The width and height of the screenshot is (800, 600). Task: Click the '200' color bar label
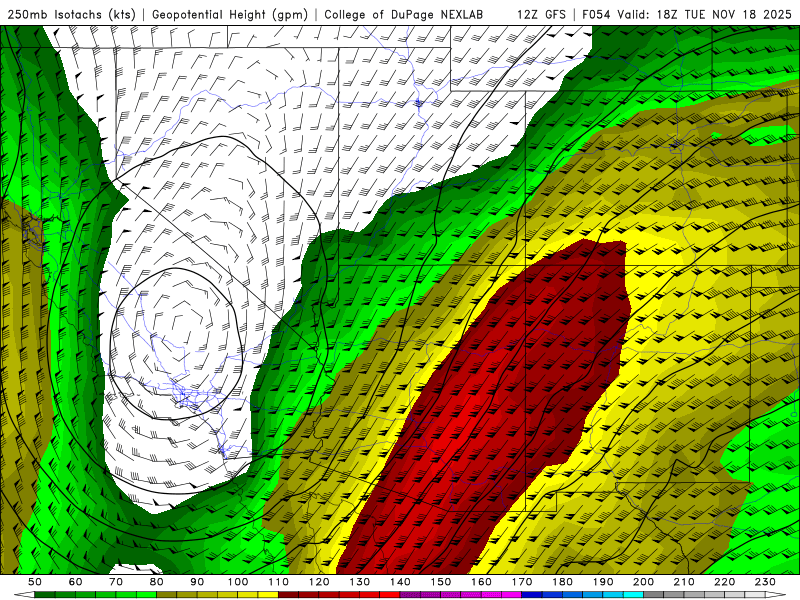(643, 582)
